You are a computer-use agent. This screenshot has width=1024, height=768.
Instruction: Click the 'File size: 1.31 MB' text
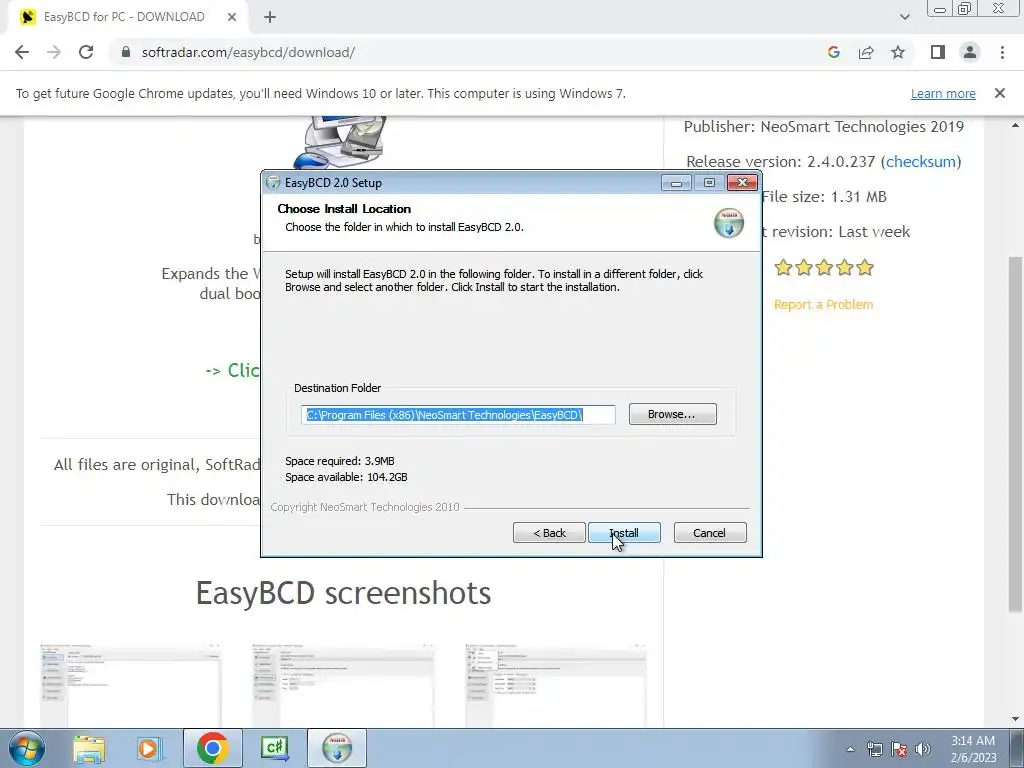824,197
